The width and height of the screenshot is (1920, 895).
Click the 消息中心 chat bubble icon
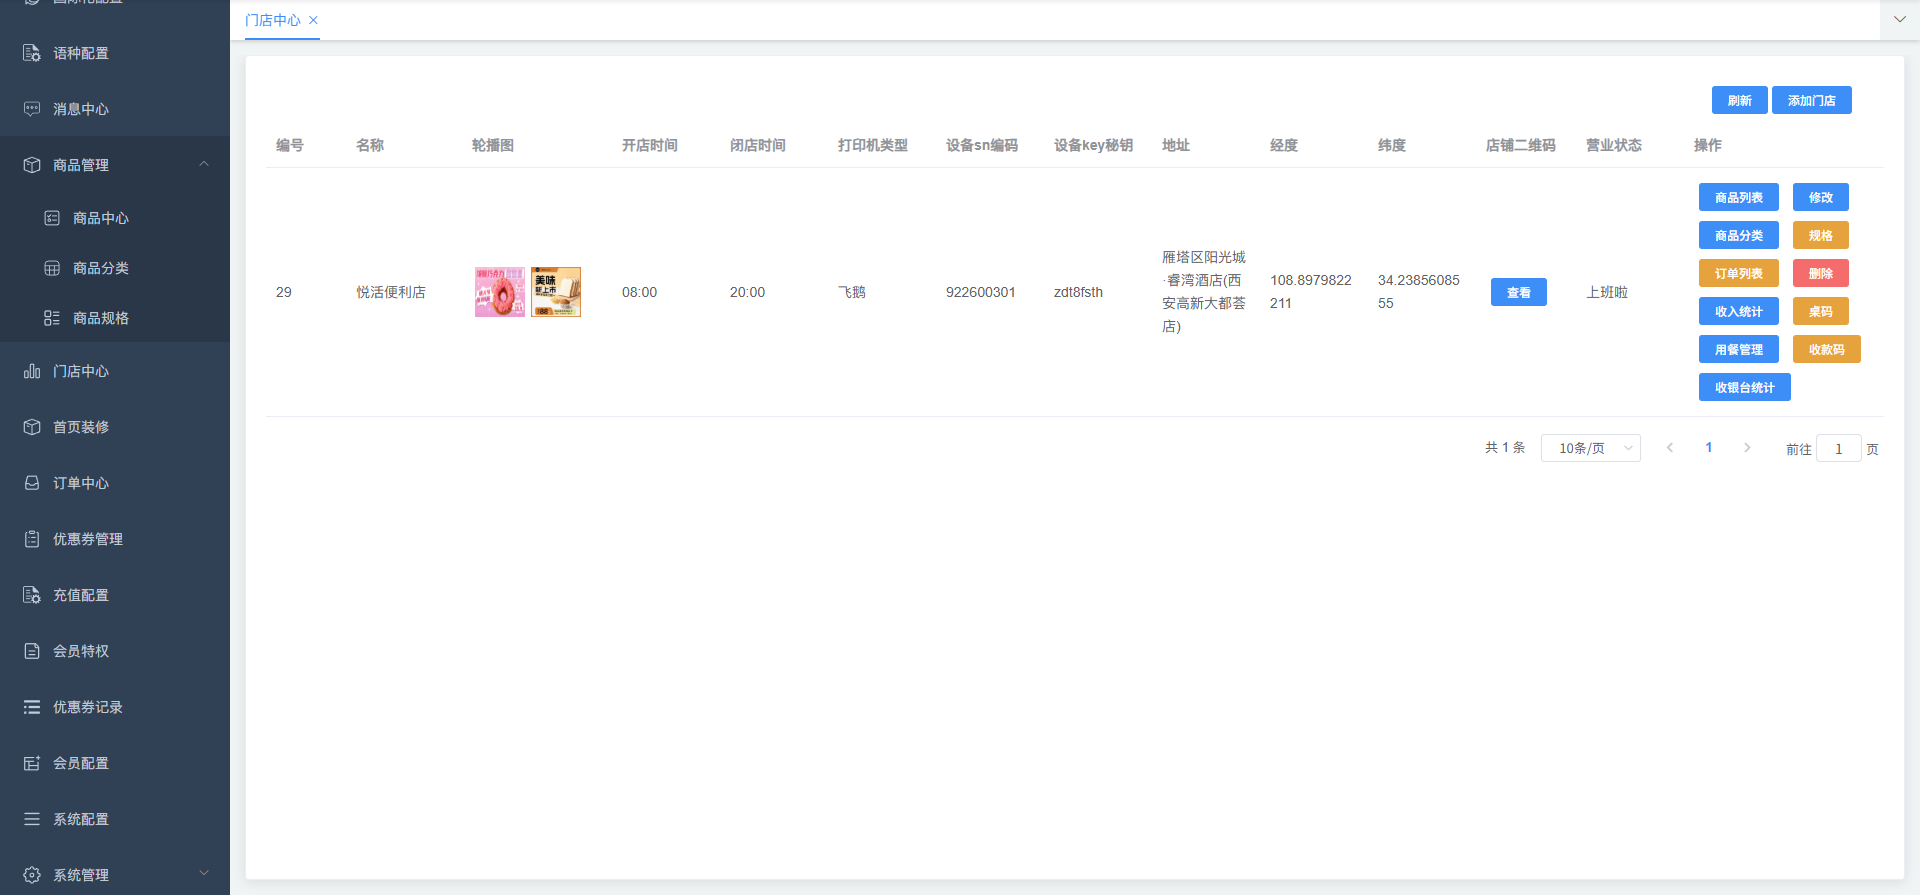click(x=32, y=109)
